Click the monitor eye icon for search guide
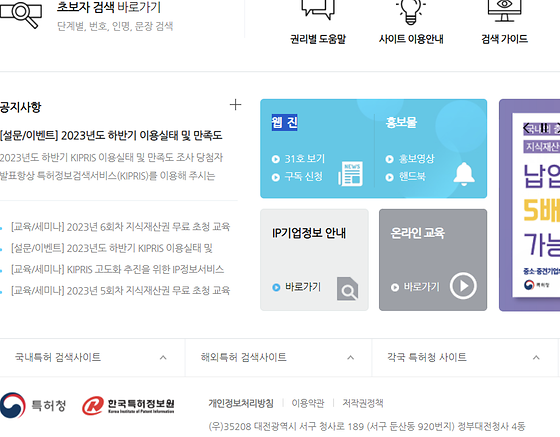 [504, 11]
